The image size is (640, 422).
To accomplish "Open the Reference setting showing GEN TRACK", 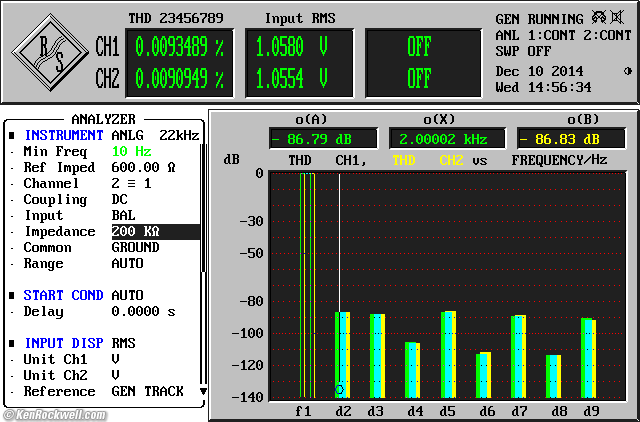I will coord(146,391).
